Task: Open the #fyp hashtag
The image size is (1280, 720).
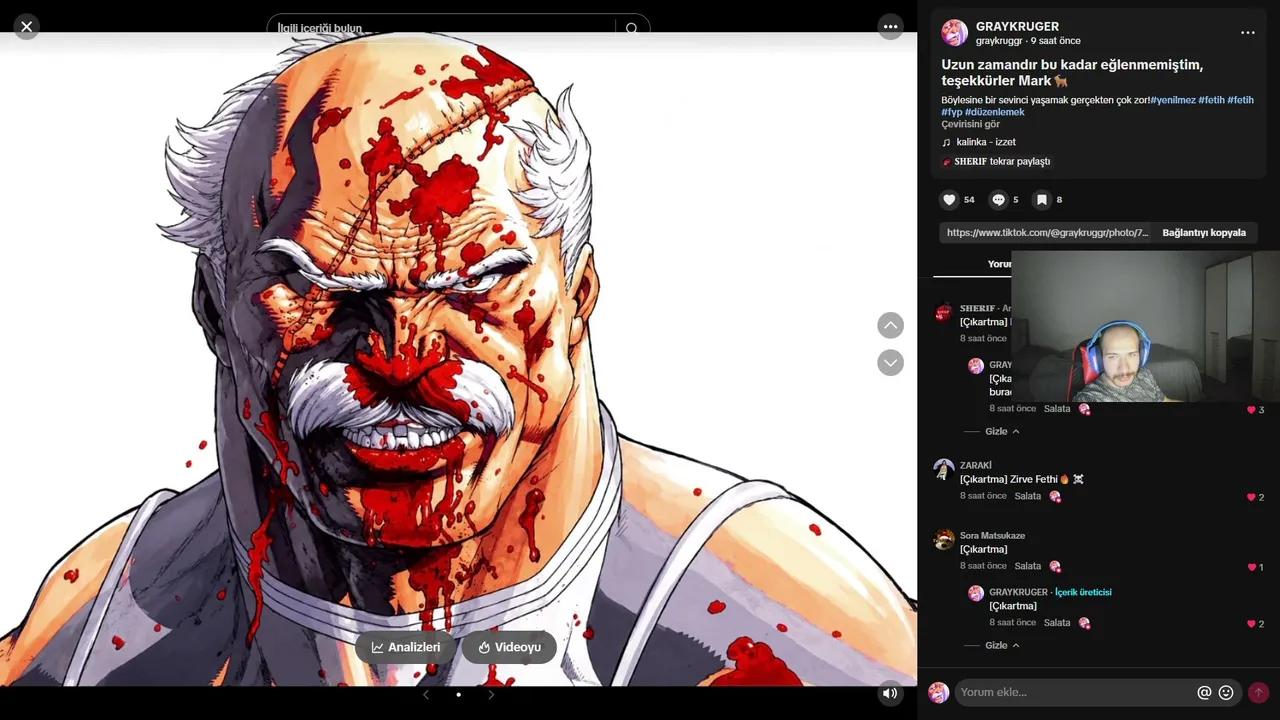Action: [x=951, y=112]
